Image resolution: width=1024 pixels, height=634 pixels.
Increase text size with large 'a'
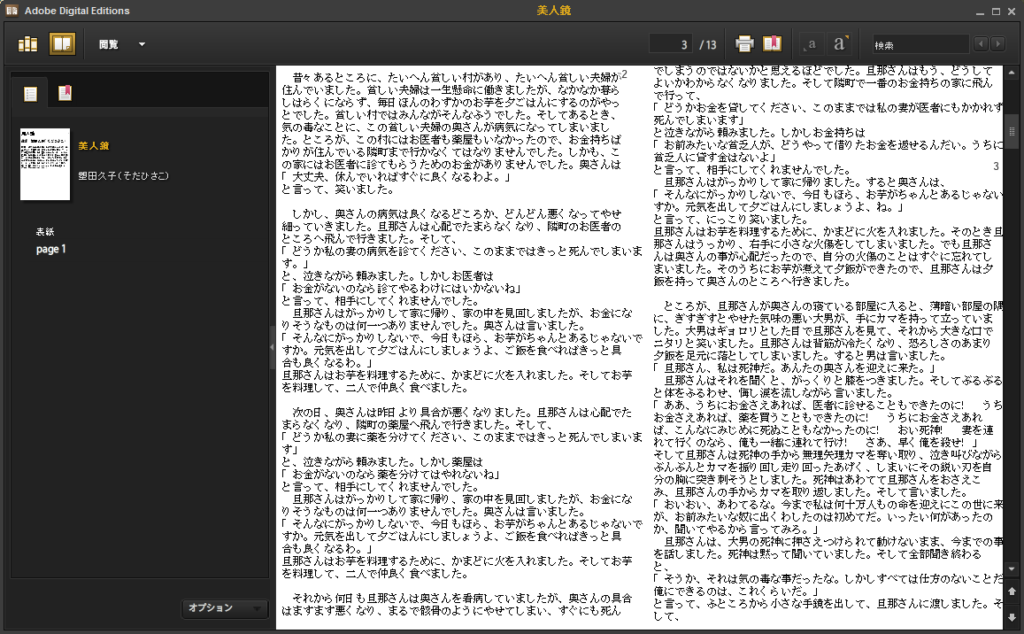click(x=841, y=44)
